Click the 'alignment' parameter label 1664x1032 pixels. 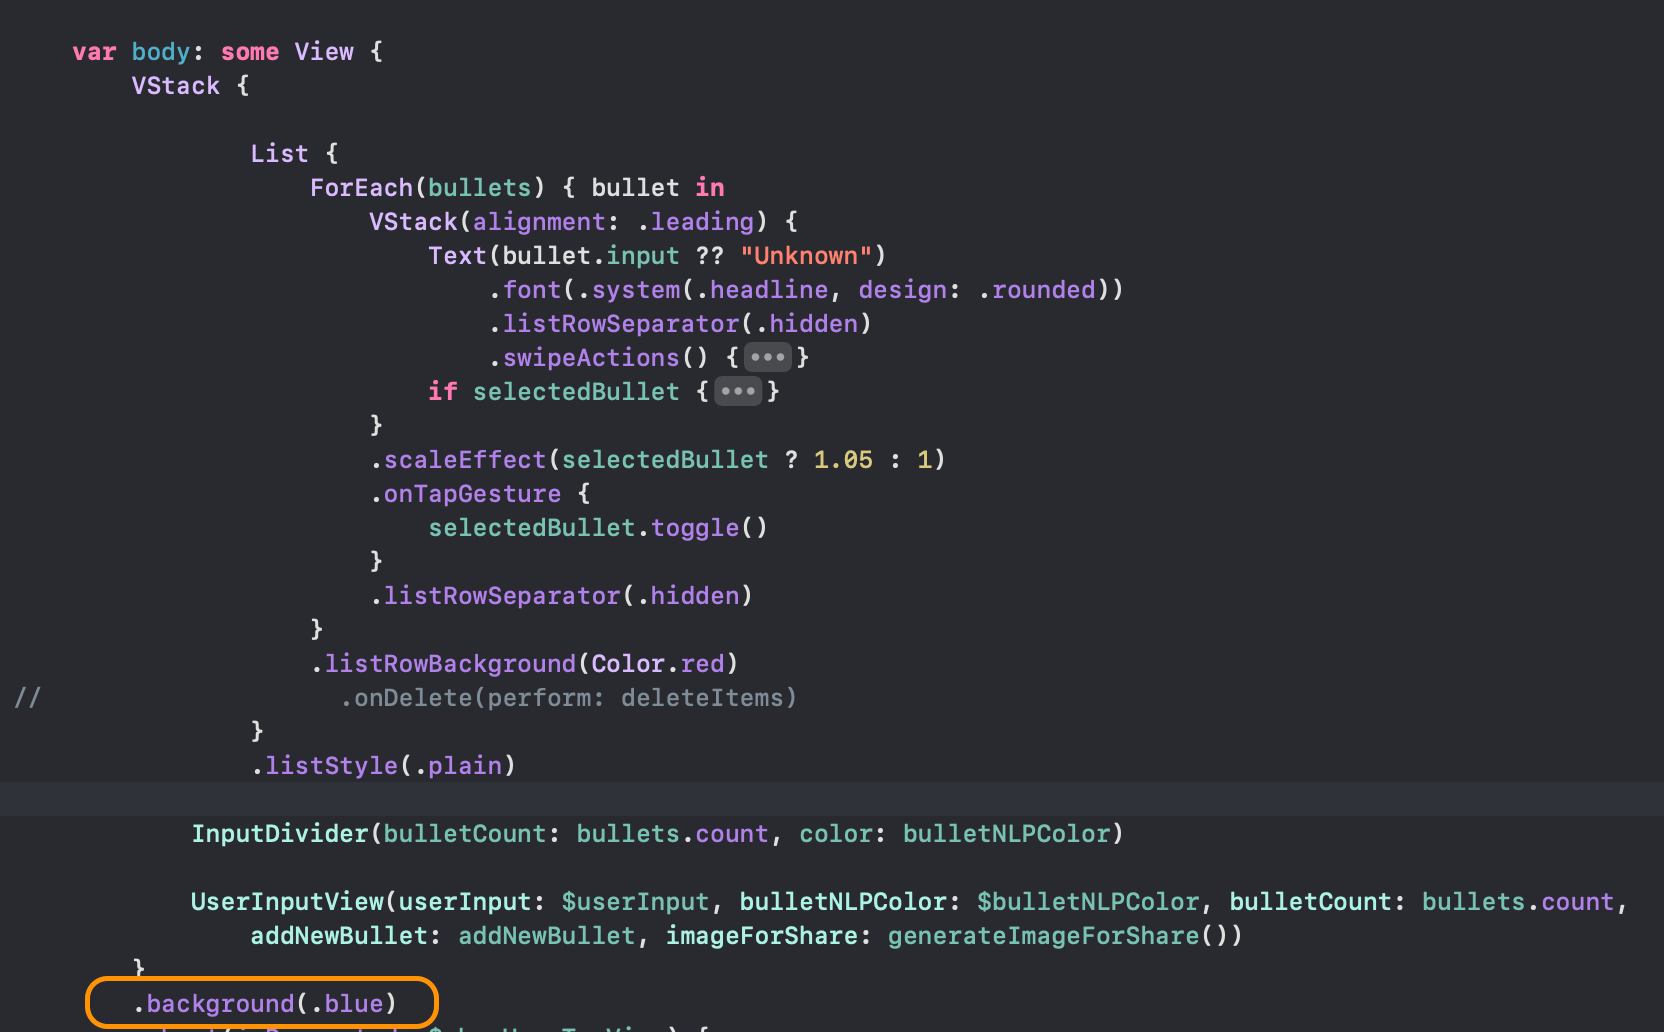(539, 222)
